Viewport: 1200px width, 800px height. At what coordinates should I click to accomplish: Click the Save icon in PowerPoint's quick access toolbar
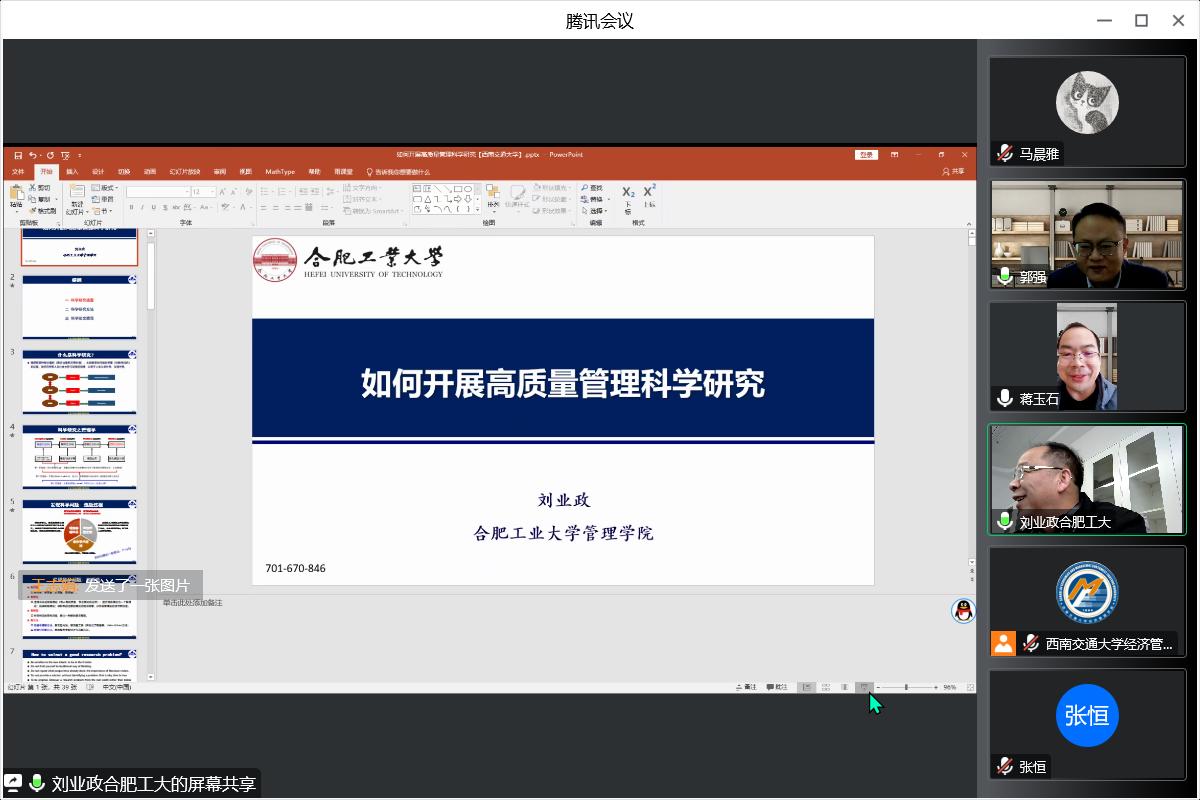coord(18,155)
